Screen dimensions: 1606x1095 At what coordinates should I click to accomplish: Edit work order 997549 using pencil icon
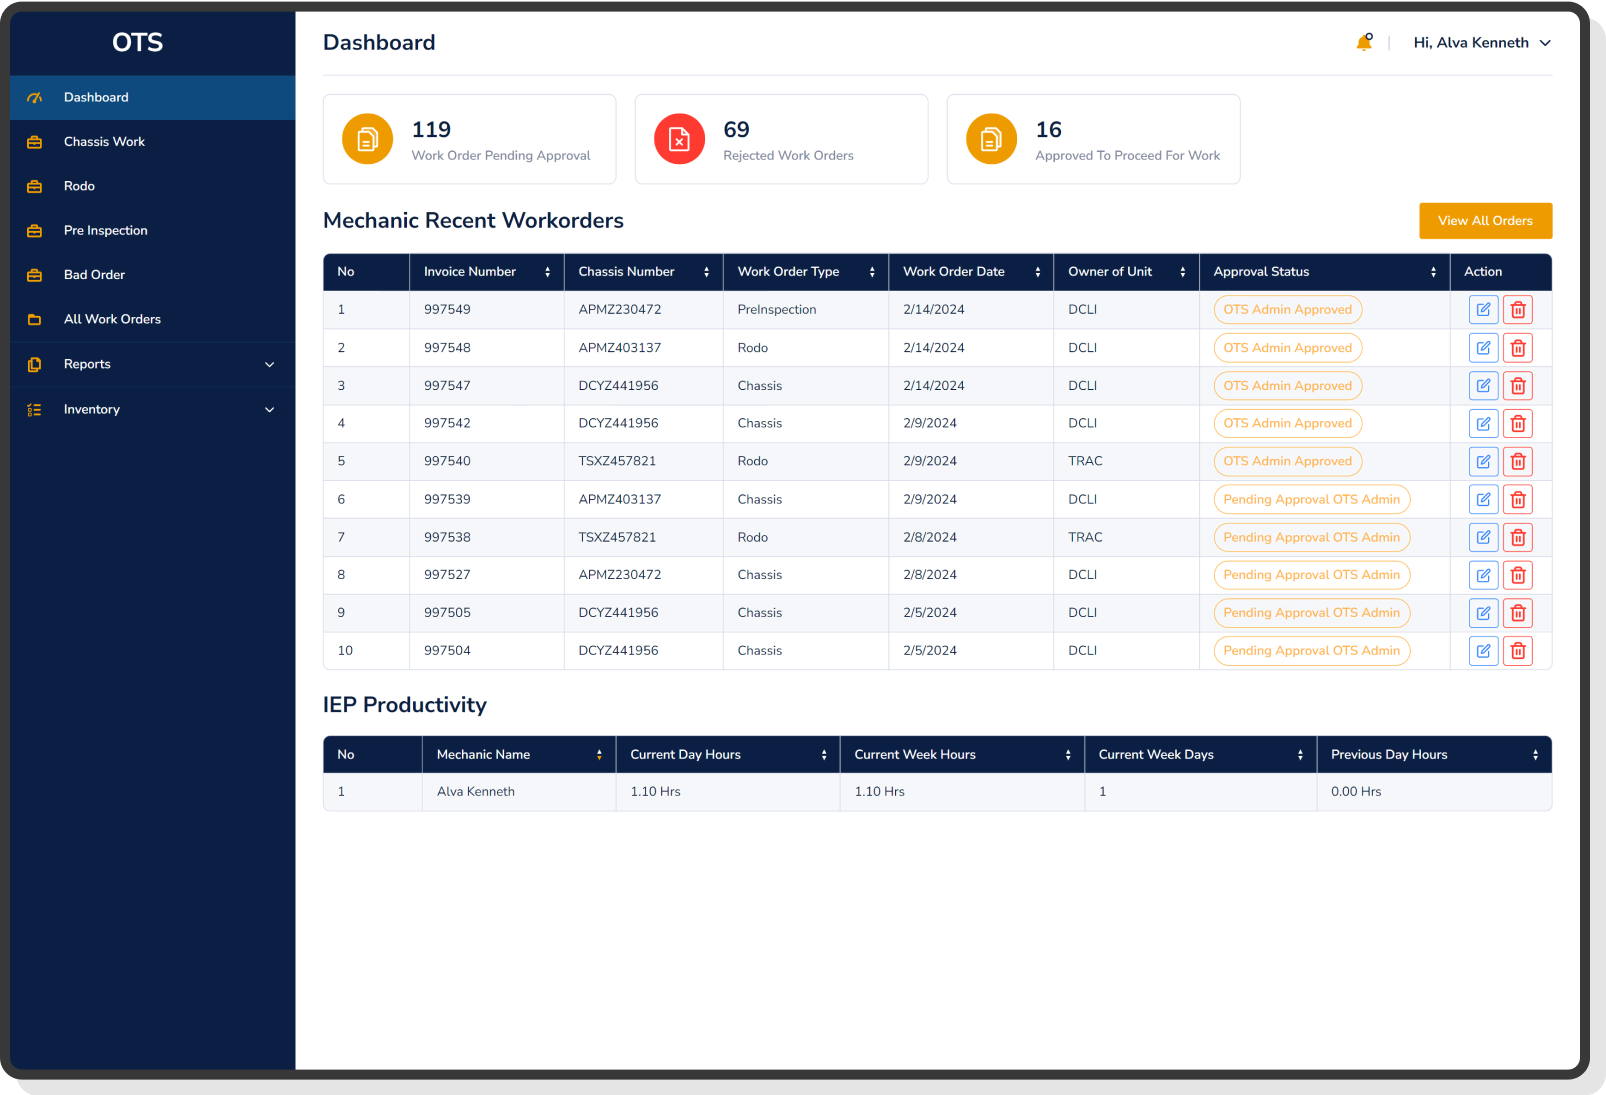[x=1483, y=309]
